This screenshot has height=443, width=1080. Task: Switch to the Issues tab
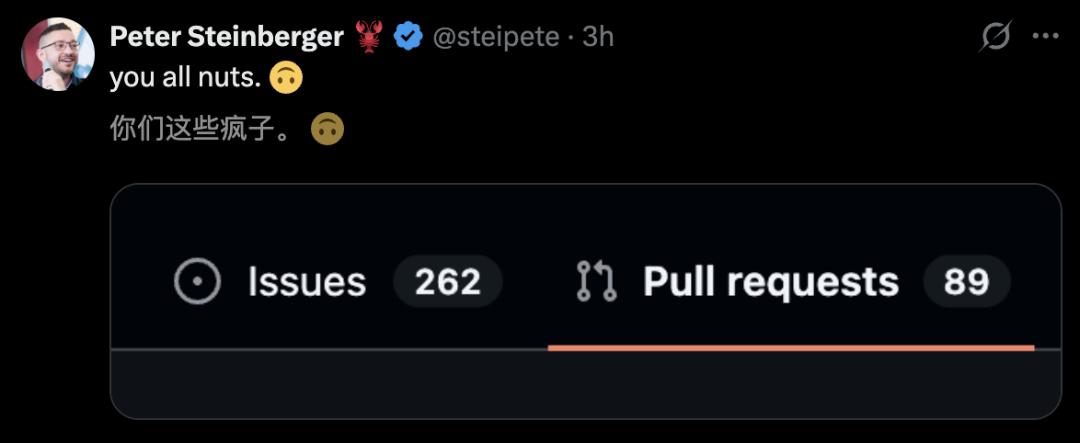point(306,282)
